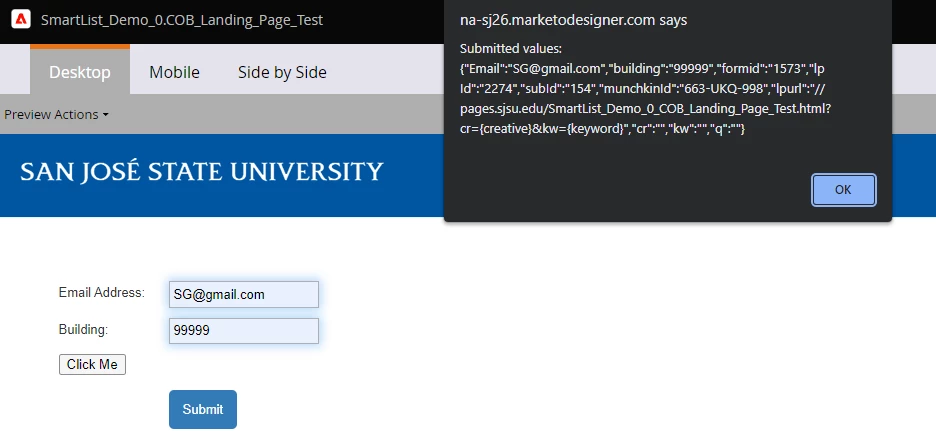Submit the form with Submit button

click(x=203, y=409)
